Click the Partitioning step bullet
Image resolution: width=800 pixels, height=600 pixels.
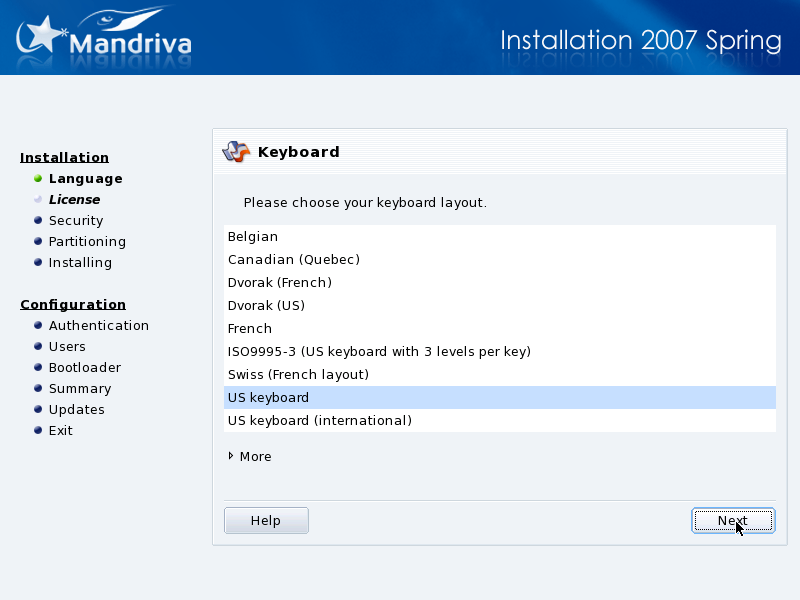point(38,242)
